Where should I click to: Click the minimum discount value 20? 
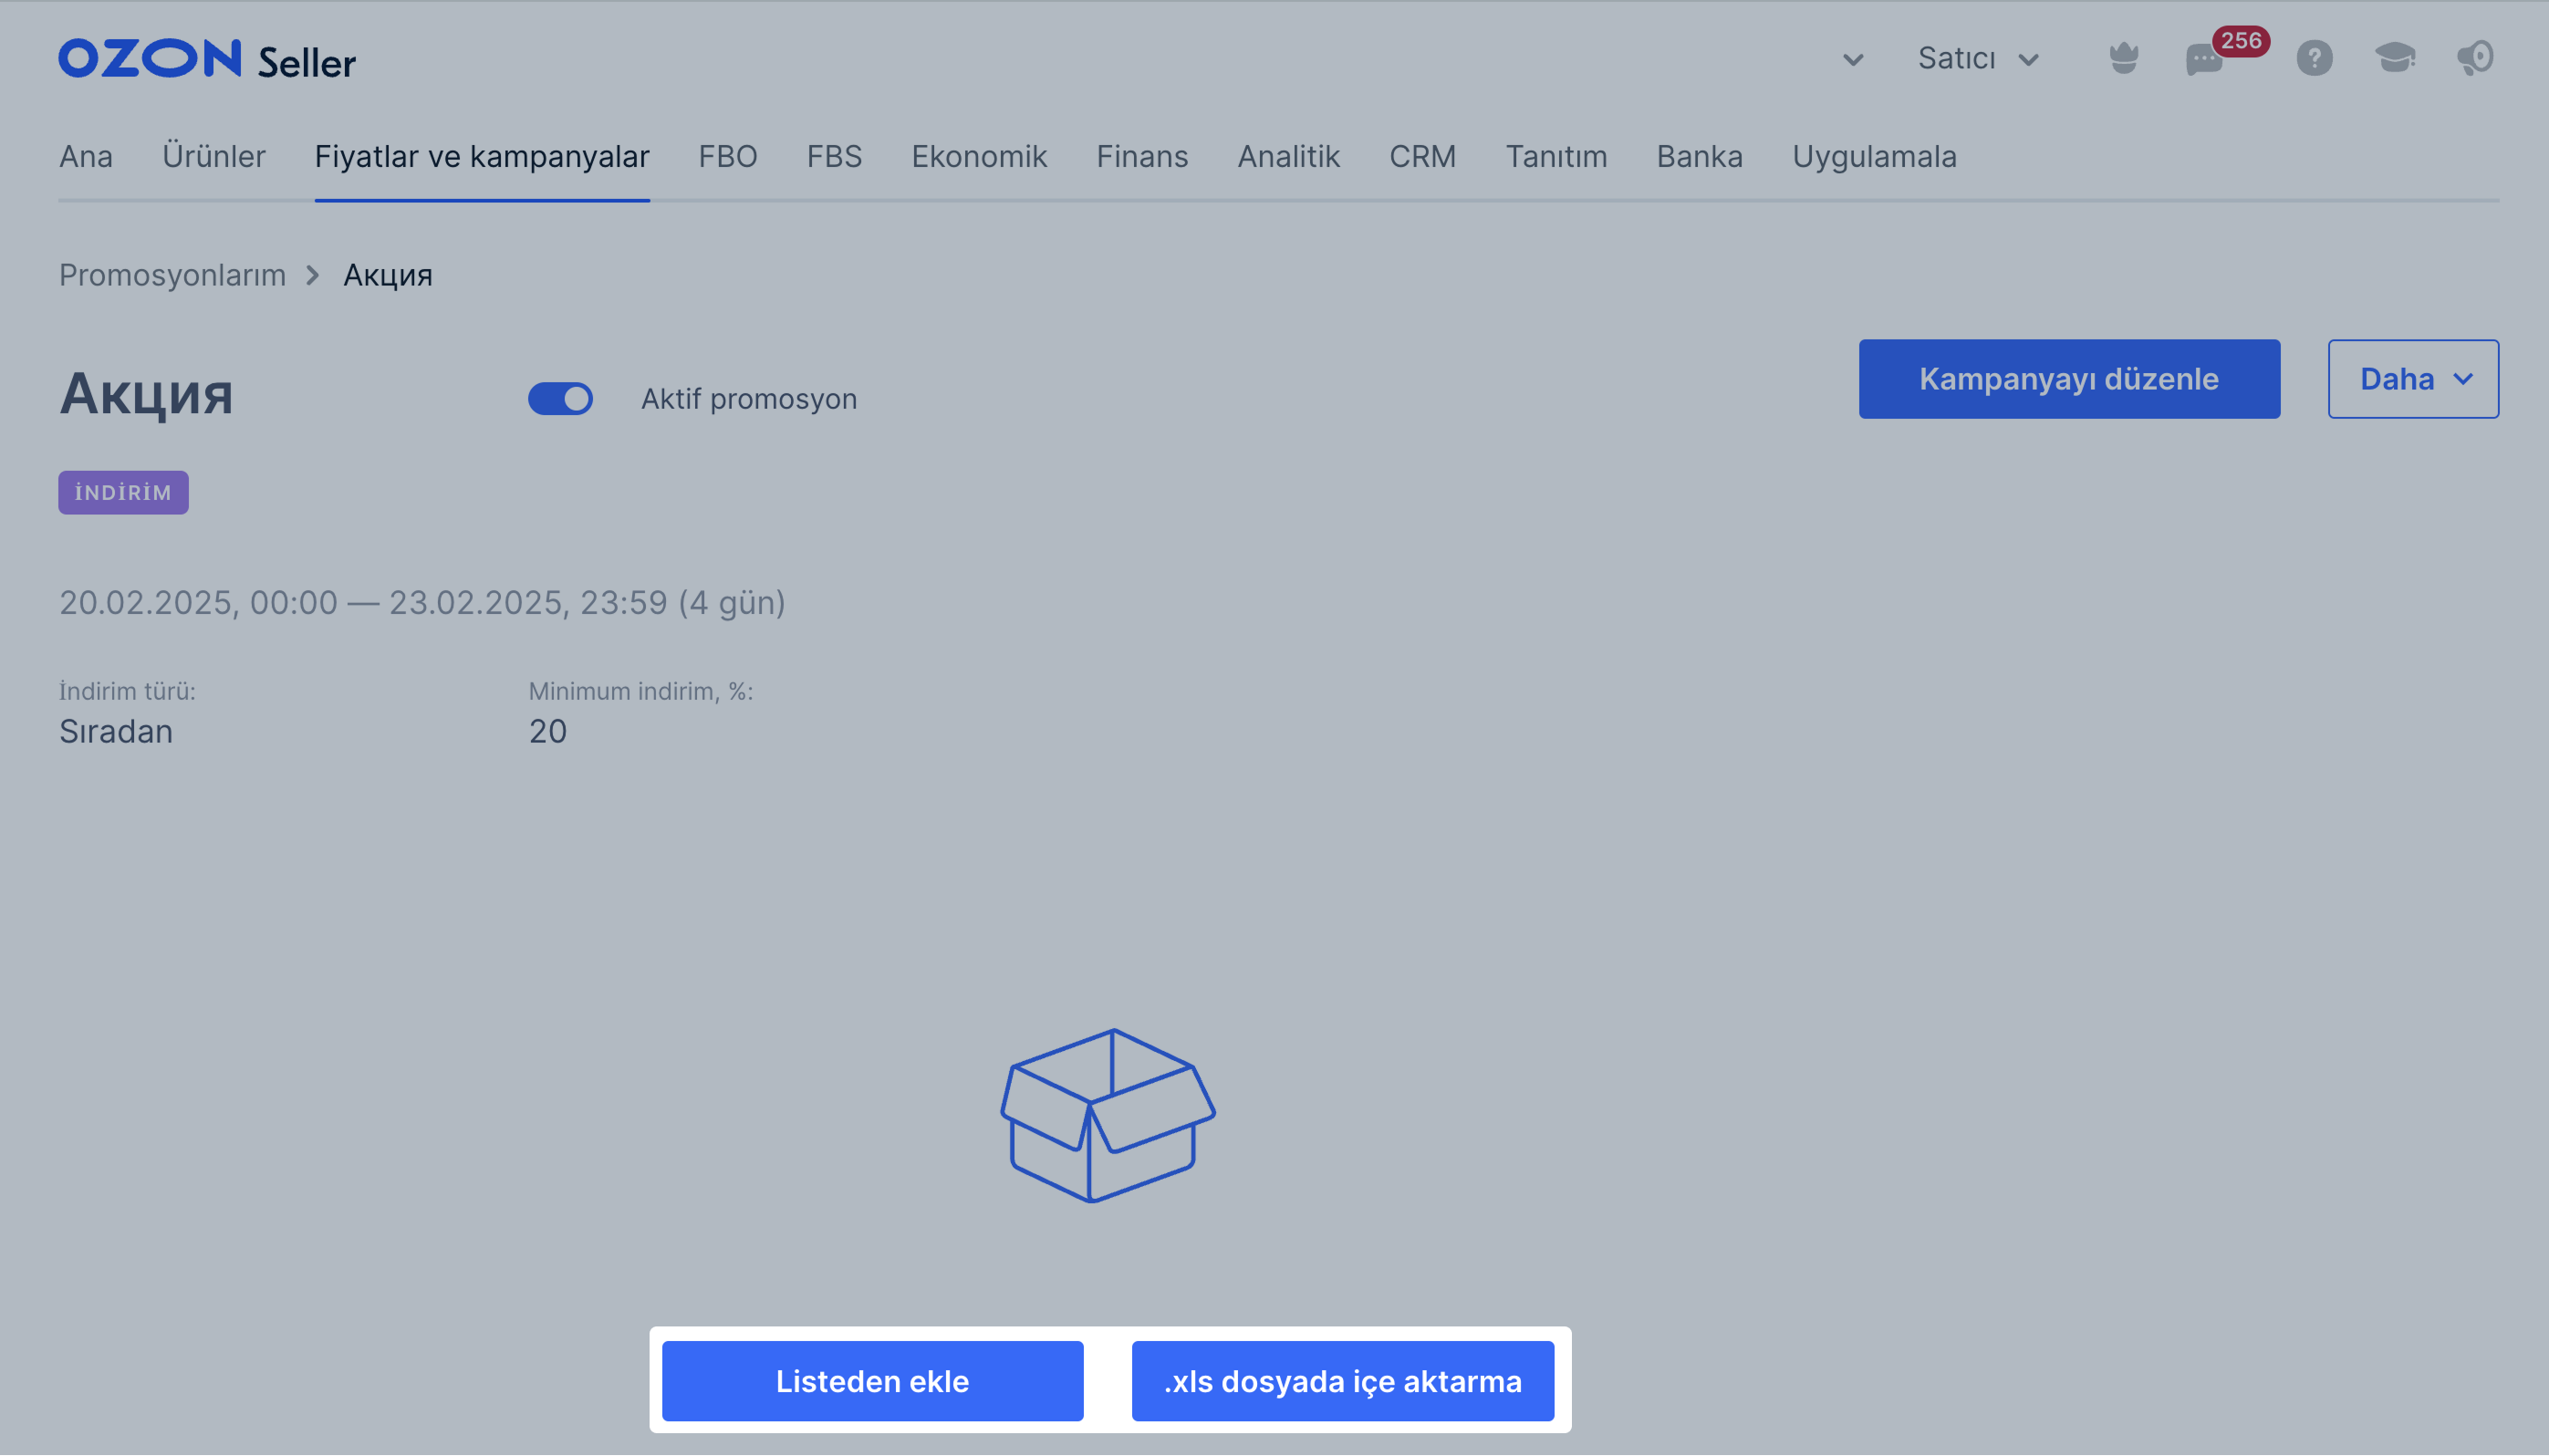[547, 732]
